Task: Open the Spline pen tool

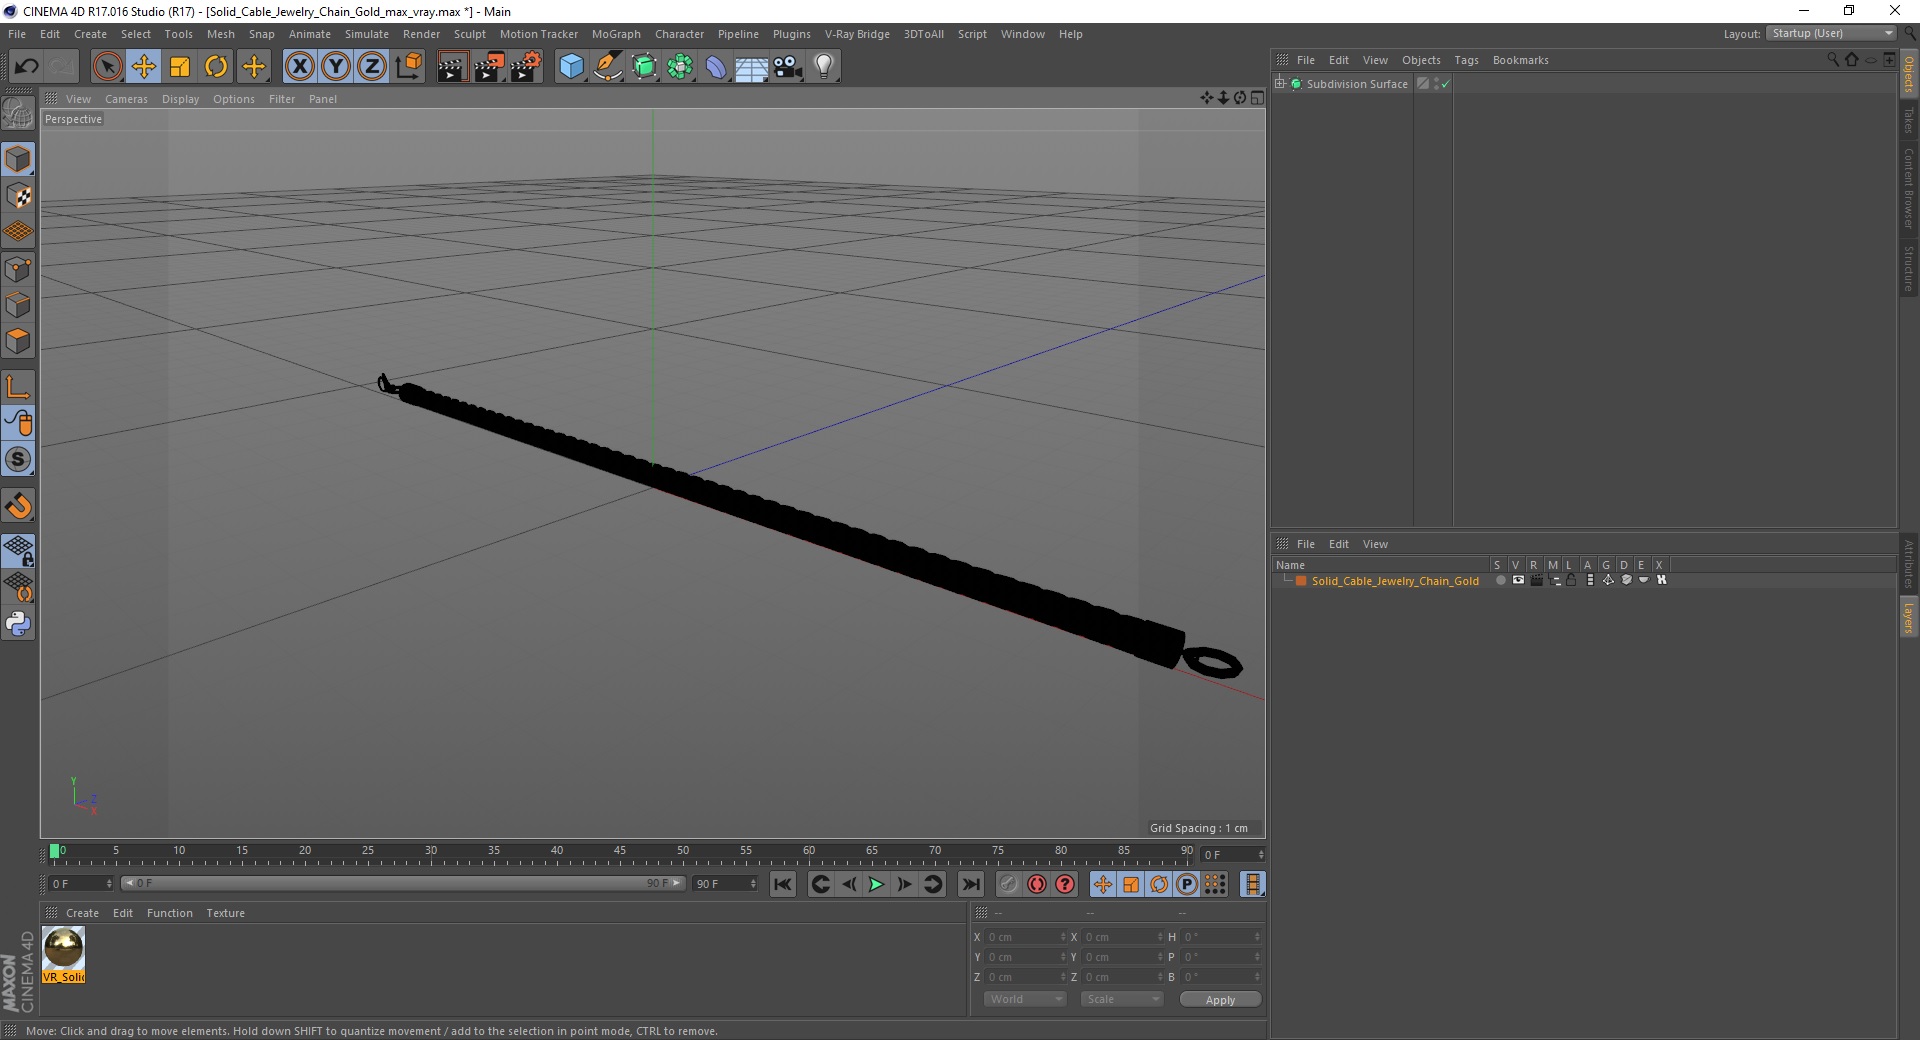Action: point(607,67)
